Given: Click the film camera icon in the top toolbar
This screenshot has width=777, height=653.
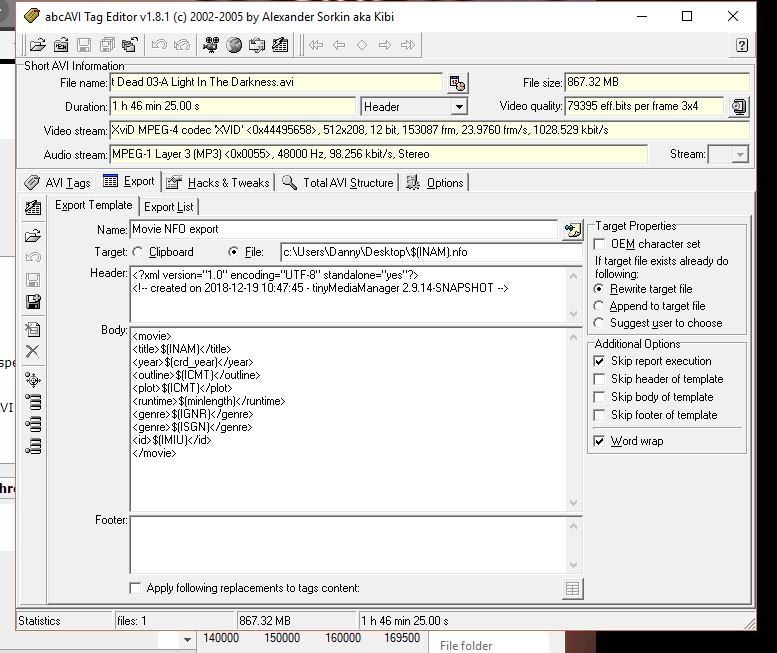Looking at the screenshot, I should click(x=210, y=45).
